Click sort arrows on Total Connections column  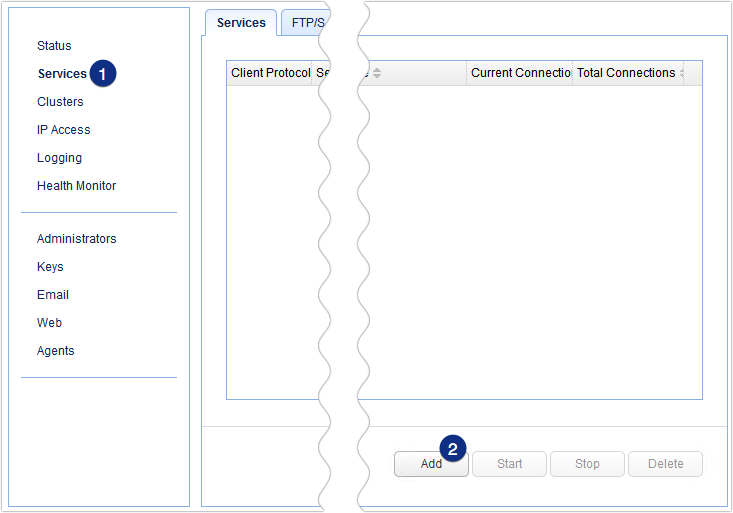(x=682, y=73)
